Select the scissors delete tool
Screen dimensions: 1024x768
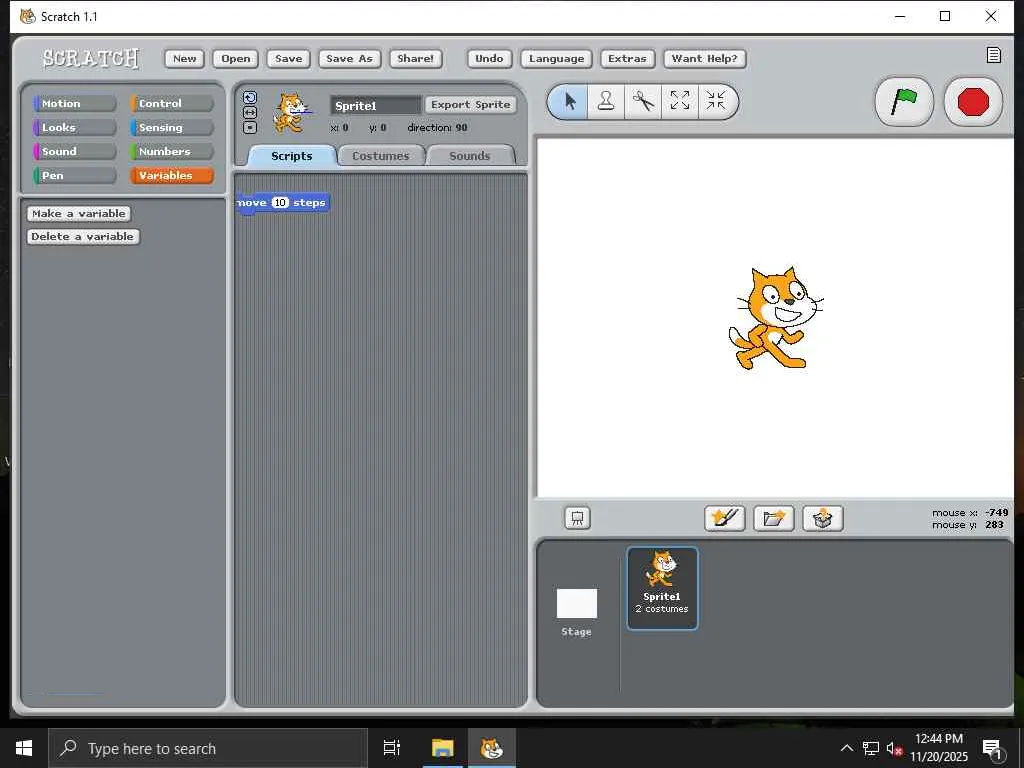(x=643, y=102)
